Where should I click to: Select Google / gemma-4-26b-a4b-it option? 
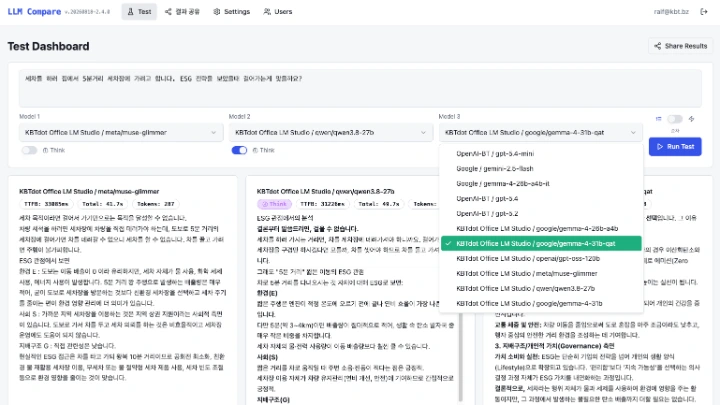541,183
